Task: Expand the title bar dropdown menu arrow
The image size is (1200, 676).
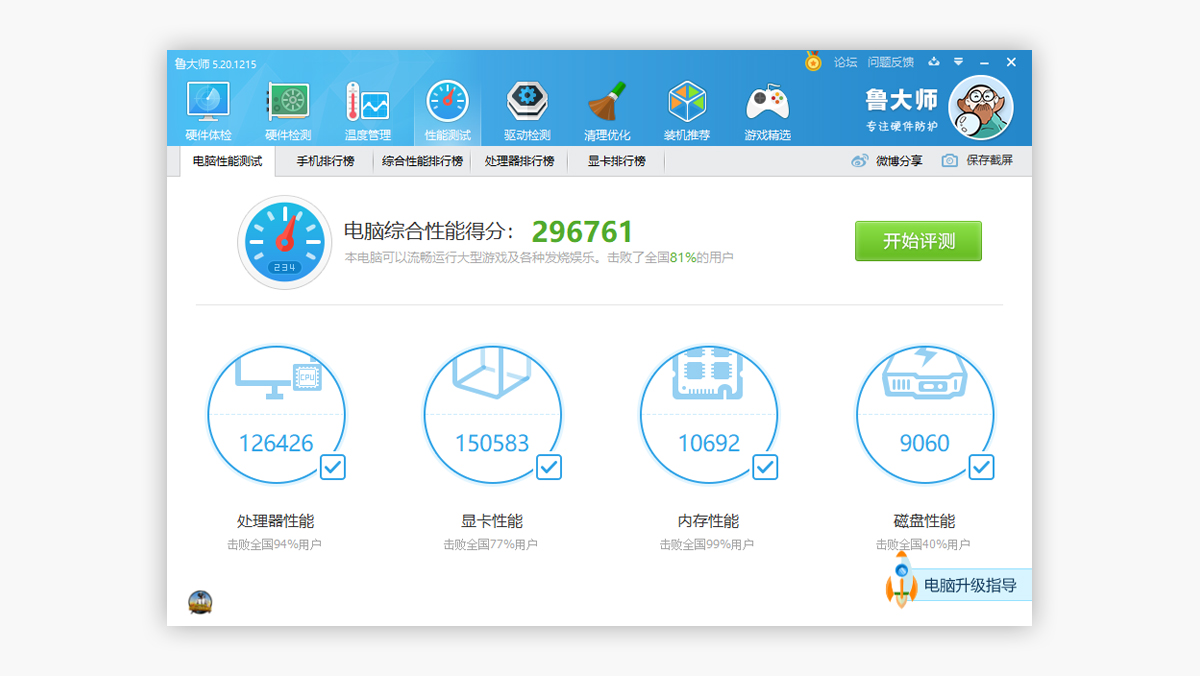Action: click(x=958, y=62)
